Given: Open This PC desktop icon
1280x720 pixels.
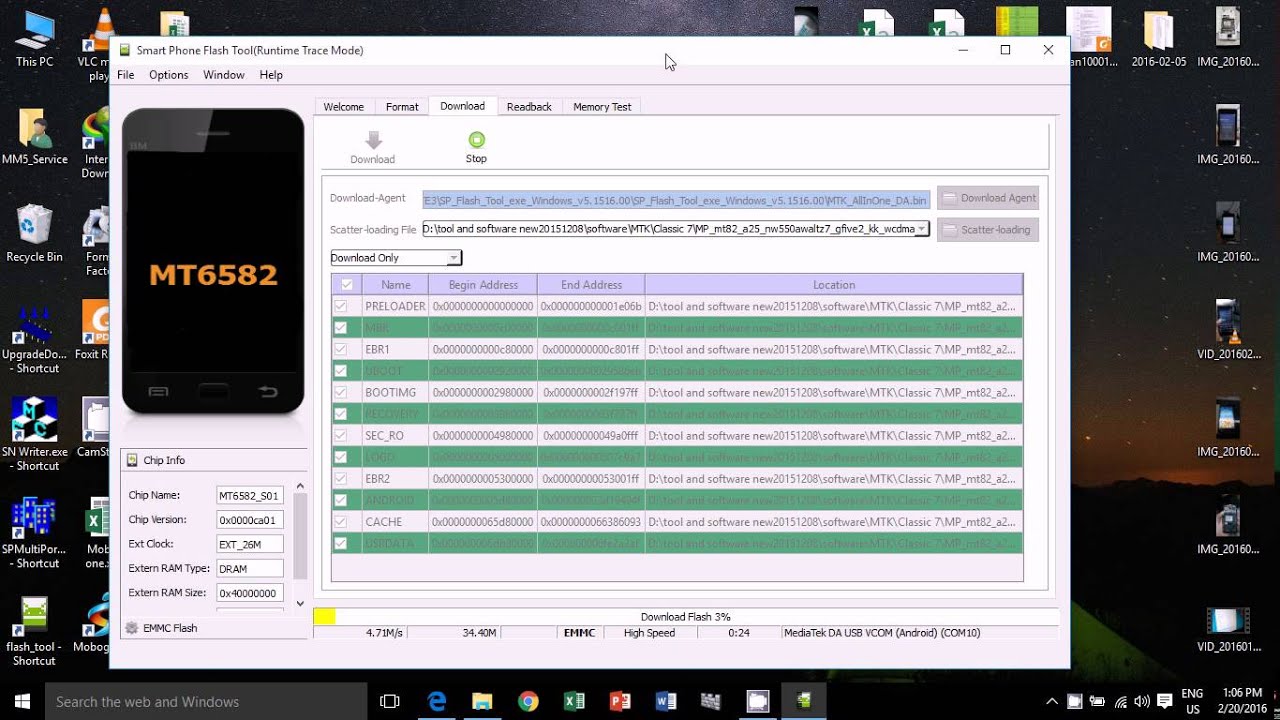Looking at the screenshot, I should tap(34, 40).
